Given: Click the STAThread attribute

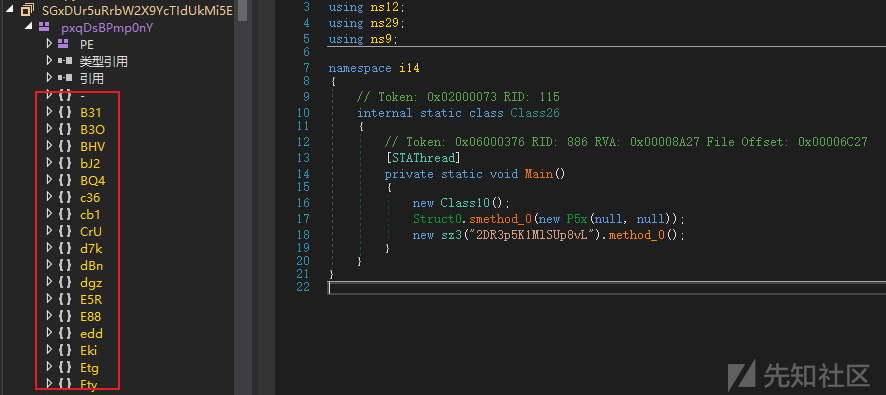Looking at the screenshot, I should point(422,158).
